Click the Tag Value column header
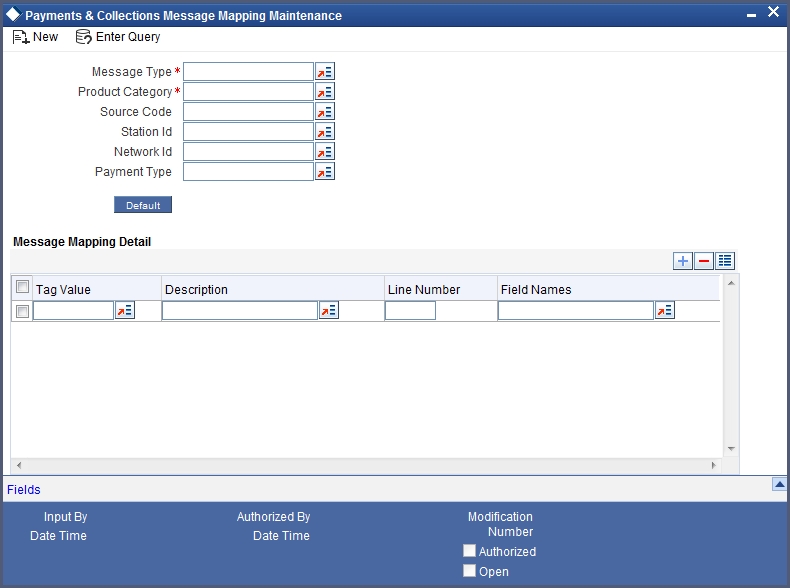Image resolution: width=790 pixels, height=588 pixels. pyautogui.click(x=63, y=290)
